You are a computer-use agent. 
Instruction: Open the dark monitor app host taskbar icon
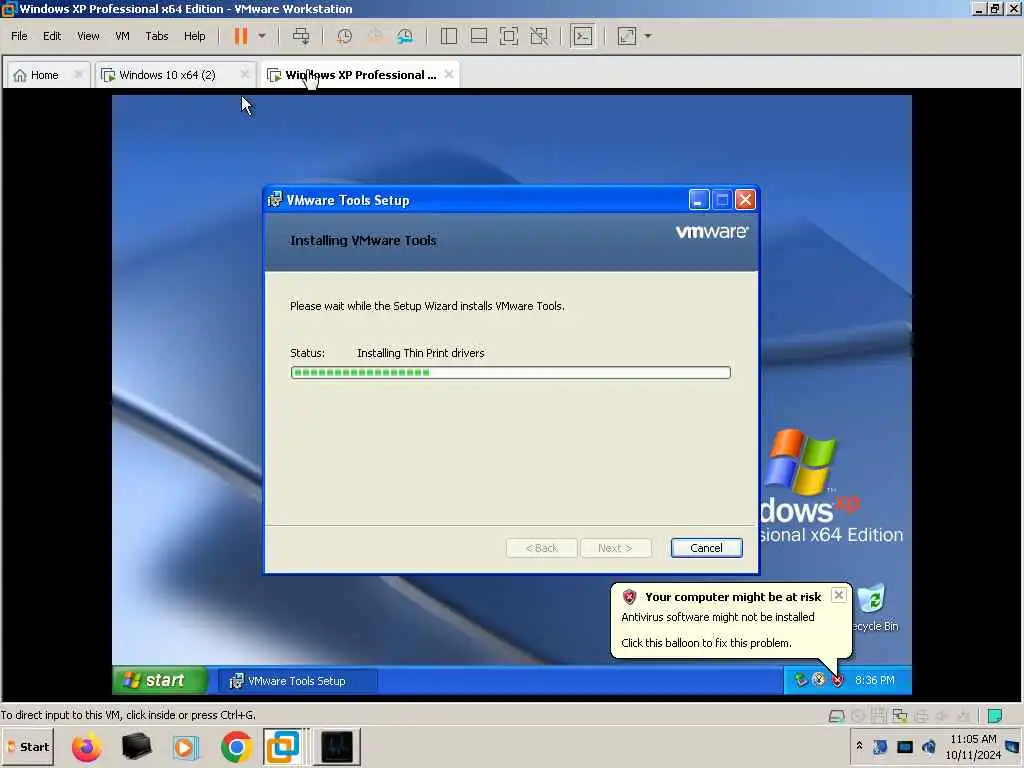[337, 747]
